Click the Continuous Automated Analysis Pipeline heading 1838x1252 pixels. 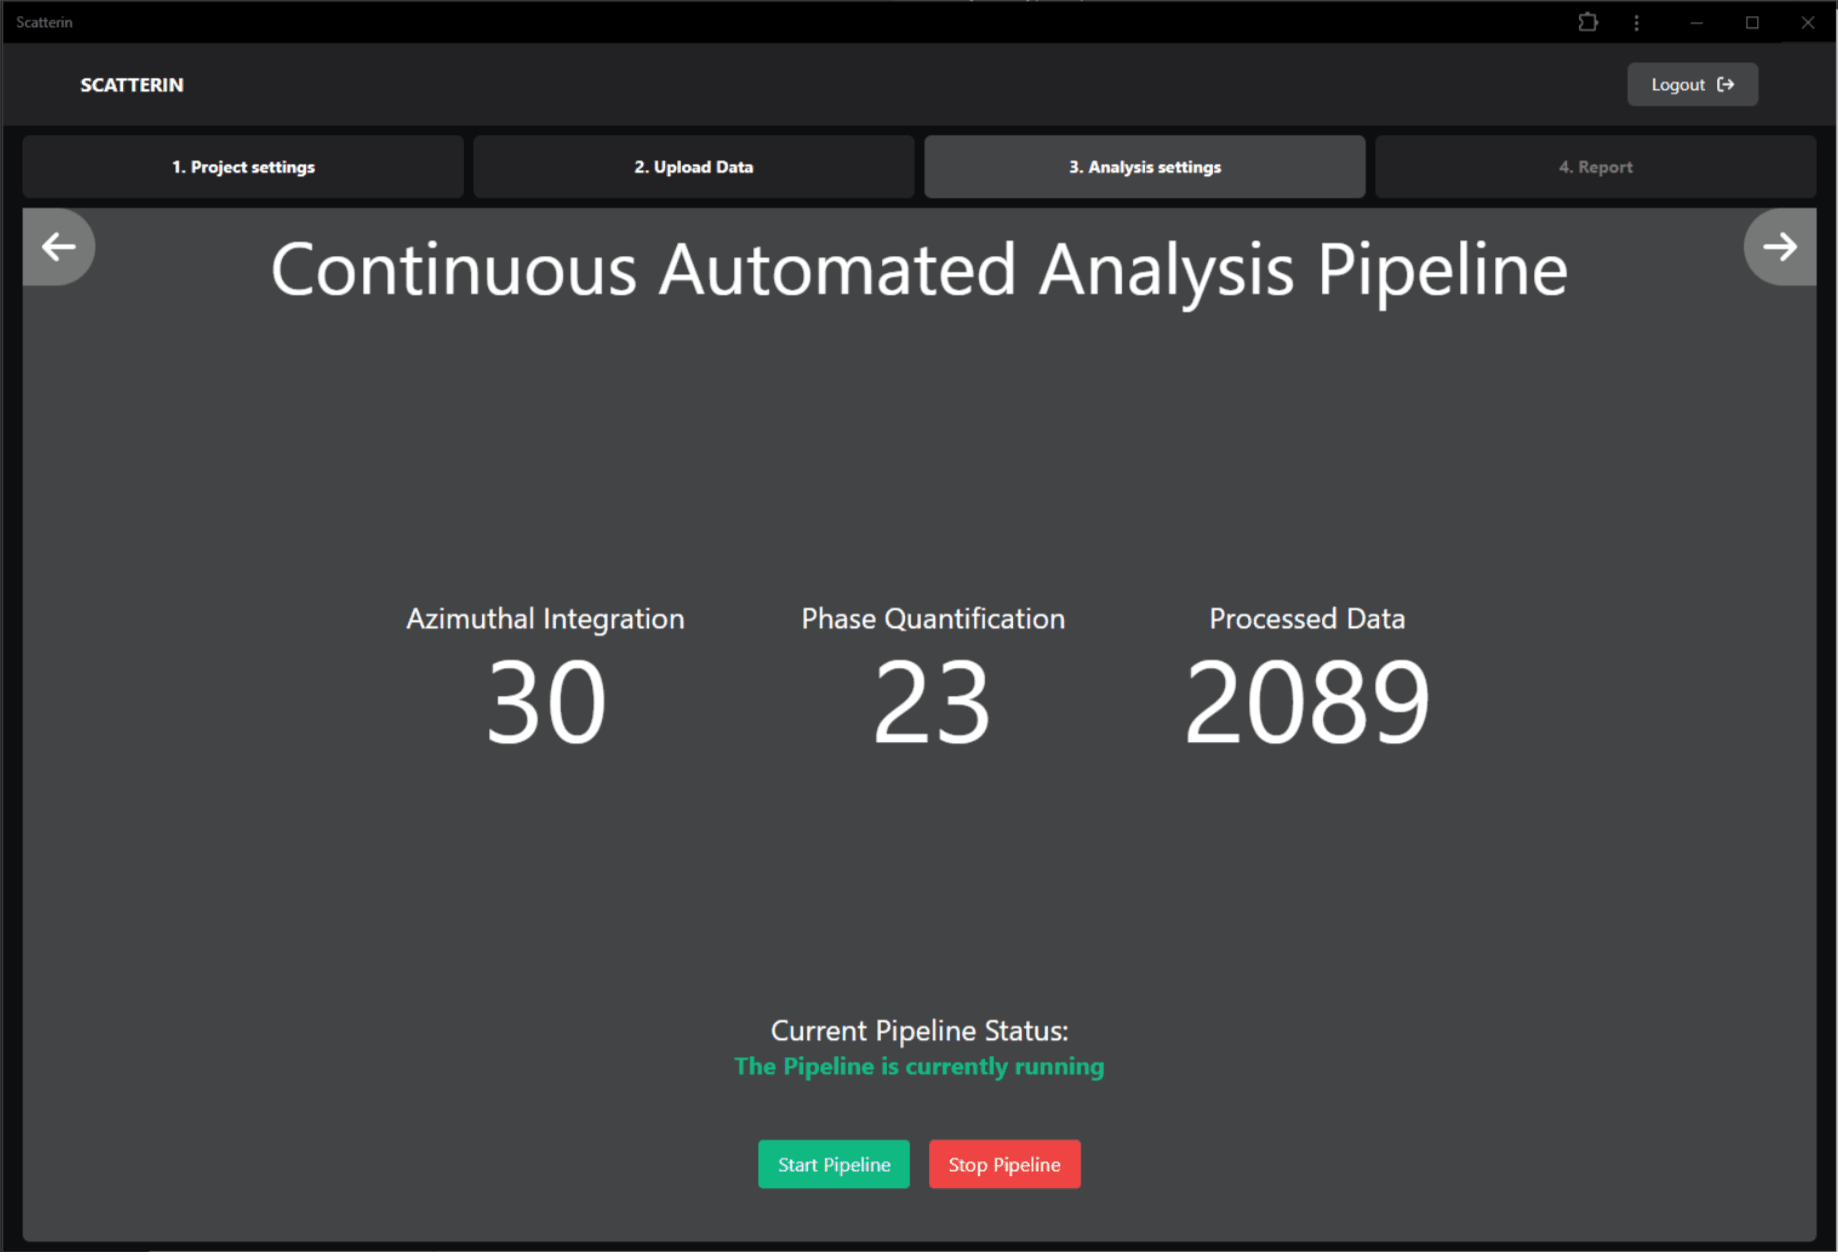[x=918, y=268]
